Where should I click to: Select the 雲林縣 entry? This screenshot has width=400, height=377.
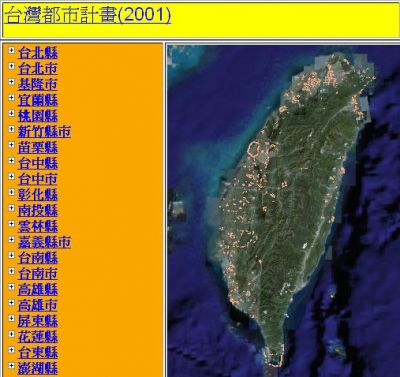pos(38,226)
